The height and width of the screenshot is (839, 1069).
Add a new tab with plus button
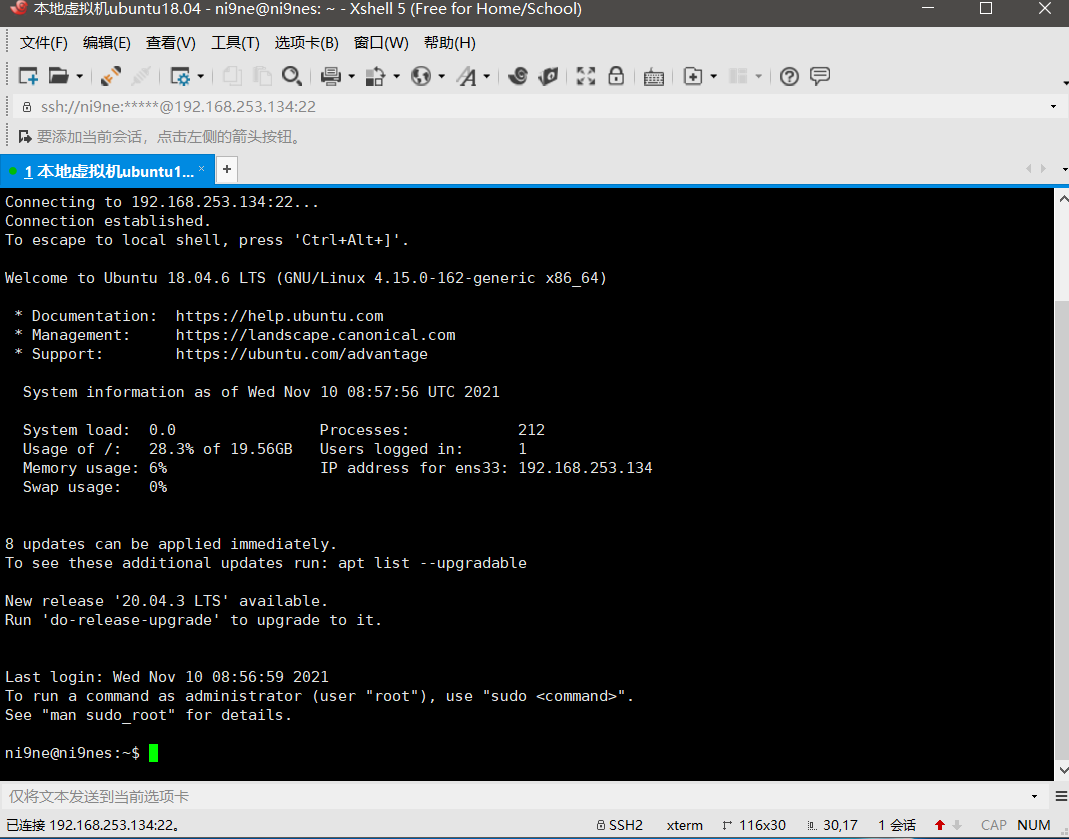click(227, 170)
